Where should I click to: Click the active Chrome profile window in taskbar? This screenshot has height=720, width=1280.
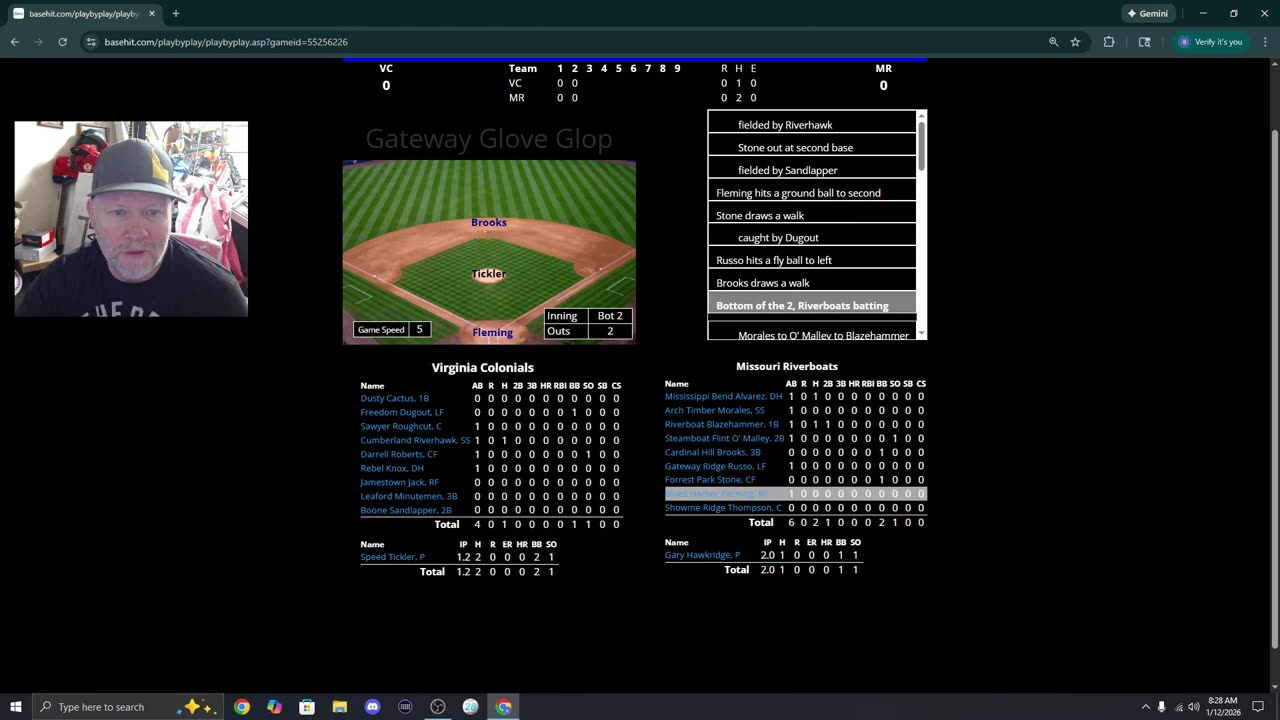coord(503,707)
